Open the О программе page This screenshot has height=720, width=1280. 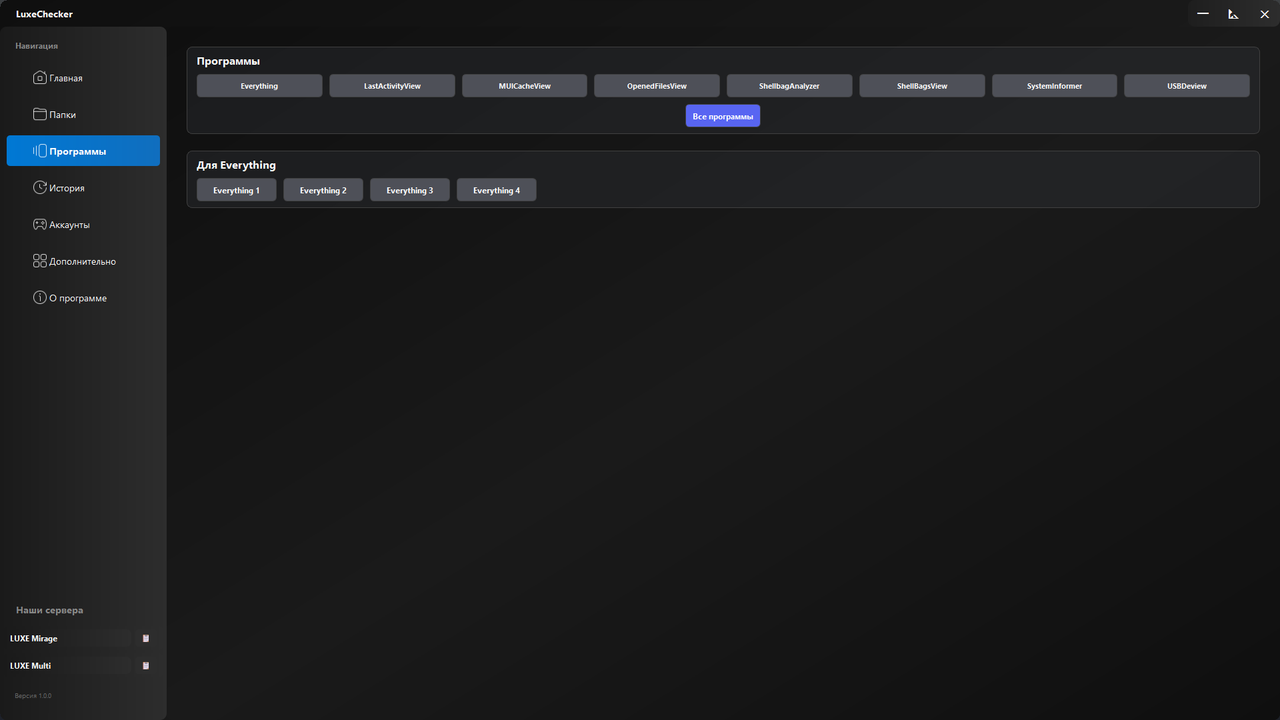click(83, 298)
